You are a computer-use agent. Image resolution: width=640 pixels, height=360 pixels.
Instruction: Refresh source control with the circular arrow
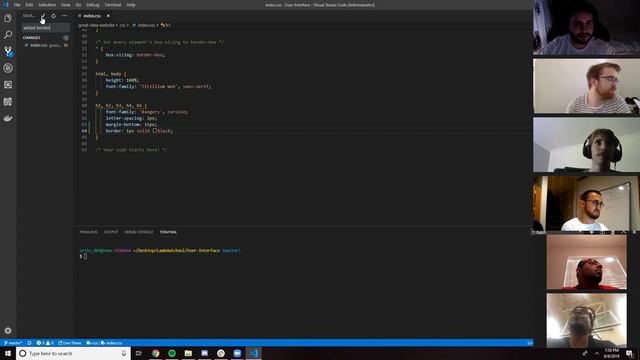point(53,16)
